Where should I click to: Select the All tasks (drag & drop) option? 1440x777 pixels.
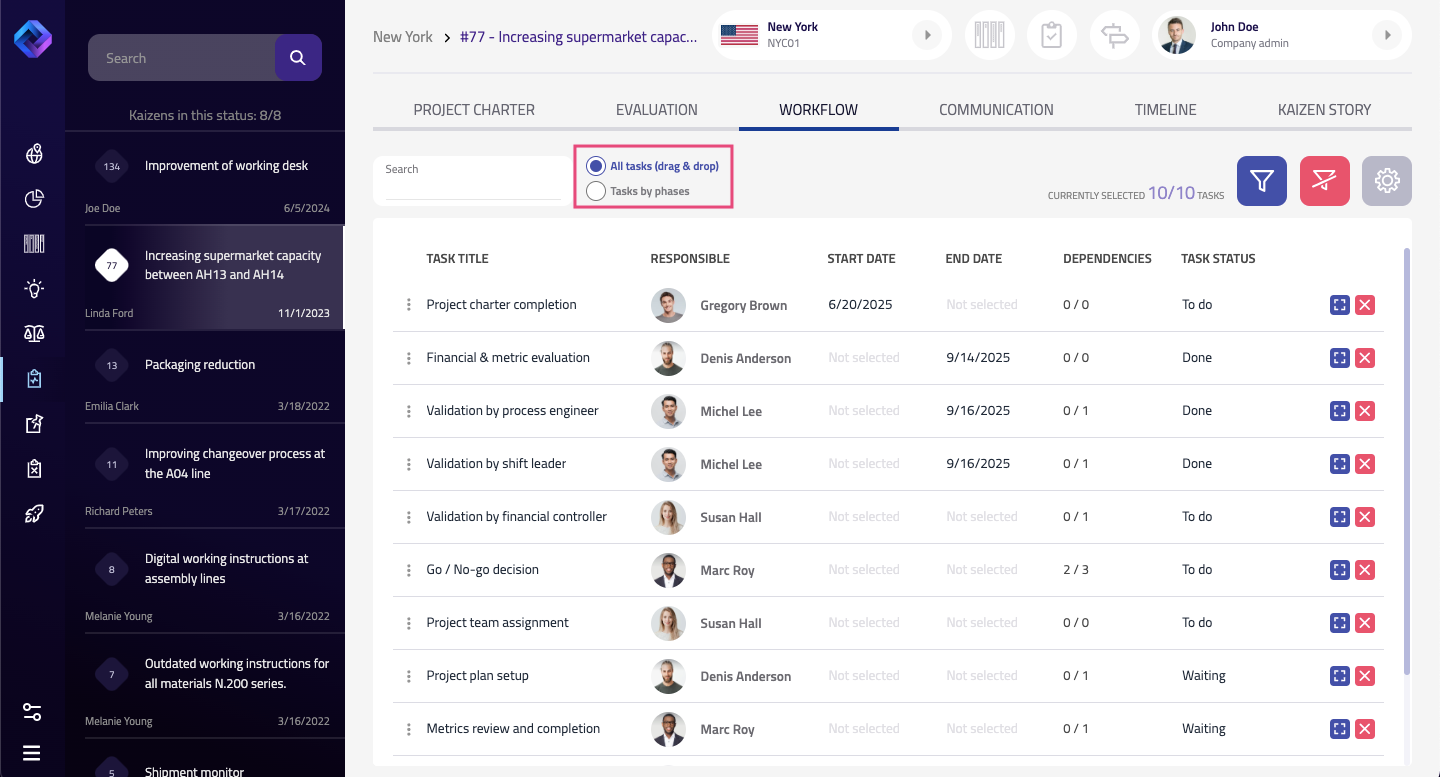[x=596, y=166]
